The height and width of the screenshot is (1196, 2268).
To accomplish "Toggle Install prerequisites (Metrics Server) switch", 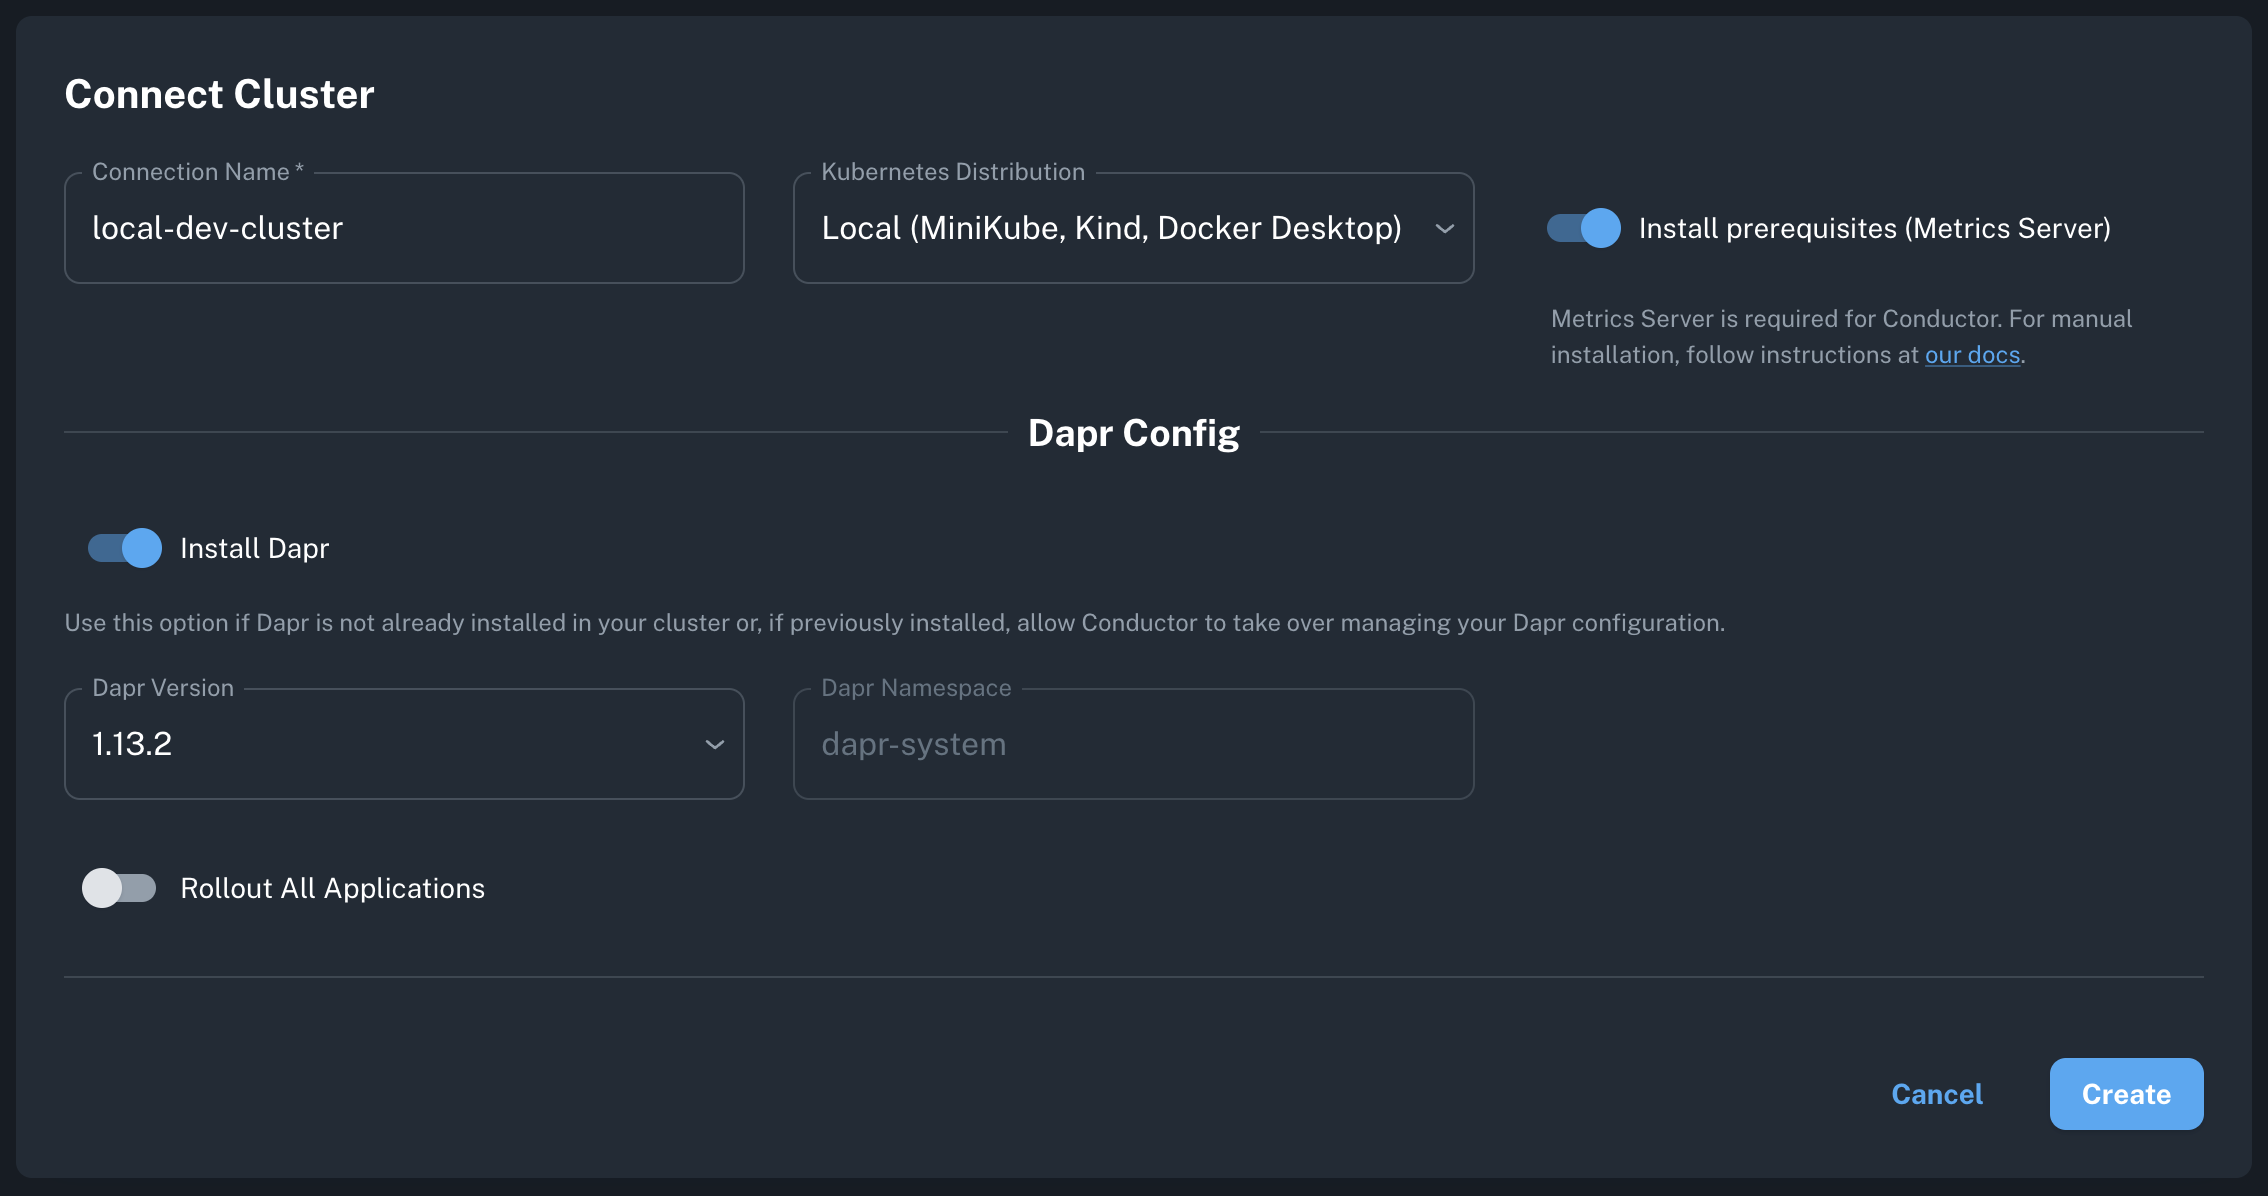I will coord(1584,228).
